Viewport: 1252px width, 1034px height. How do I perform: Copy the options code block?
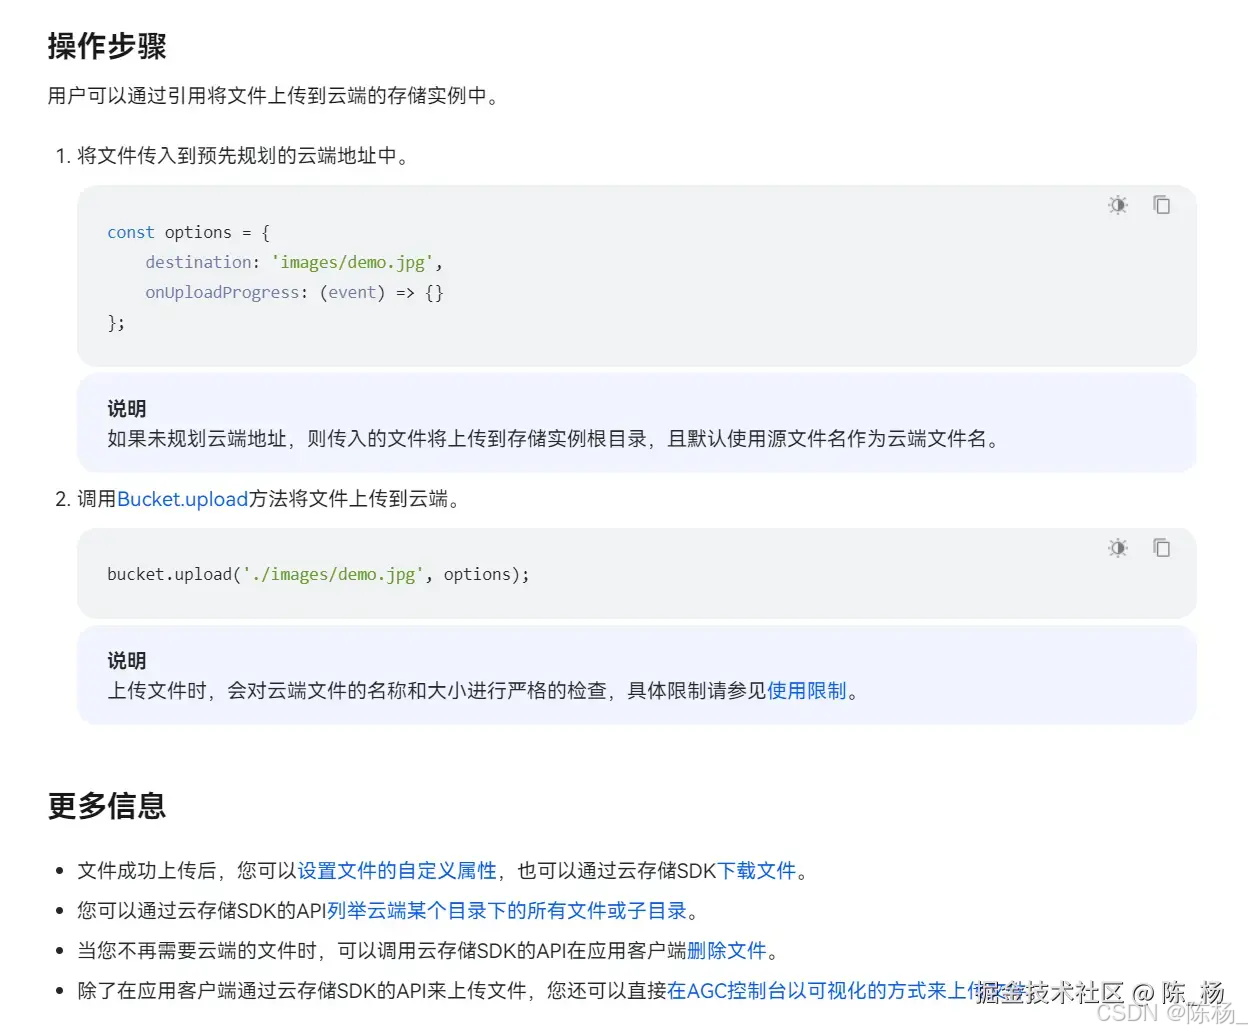(1162, 205)
